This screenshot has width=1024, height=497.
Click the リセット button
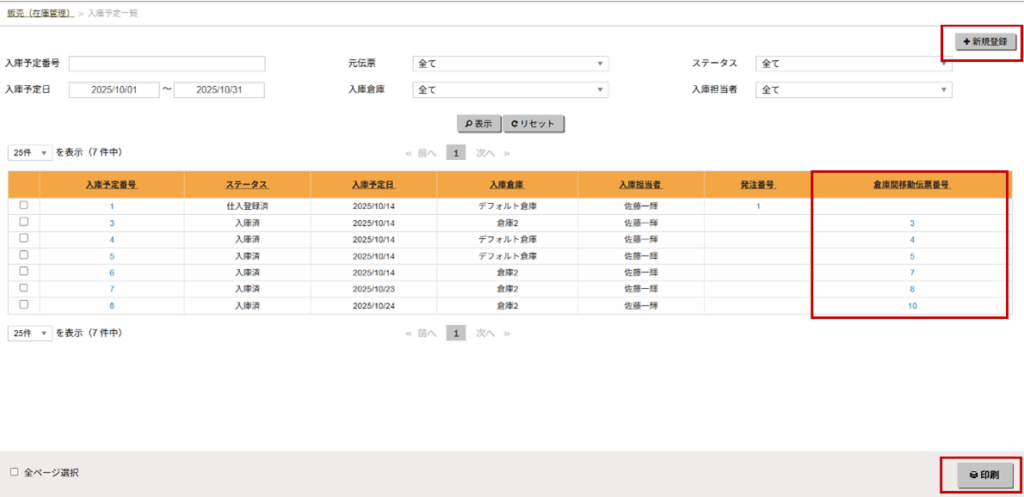[x=534, y=124]
